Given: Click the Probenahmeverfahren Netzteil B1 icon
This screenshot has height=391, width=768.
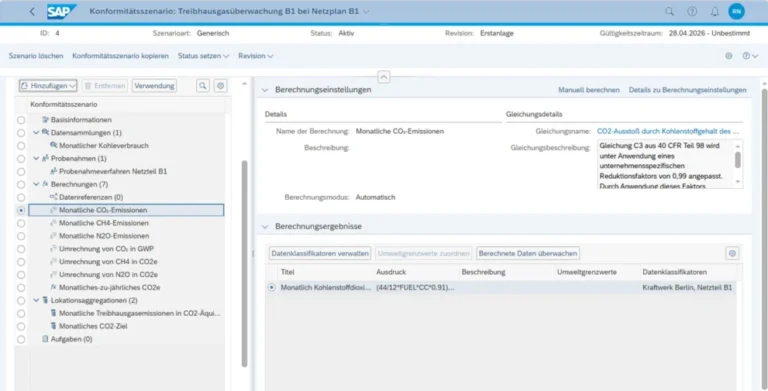Looking at the screenshot, I should pos(54,171).
